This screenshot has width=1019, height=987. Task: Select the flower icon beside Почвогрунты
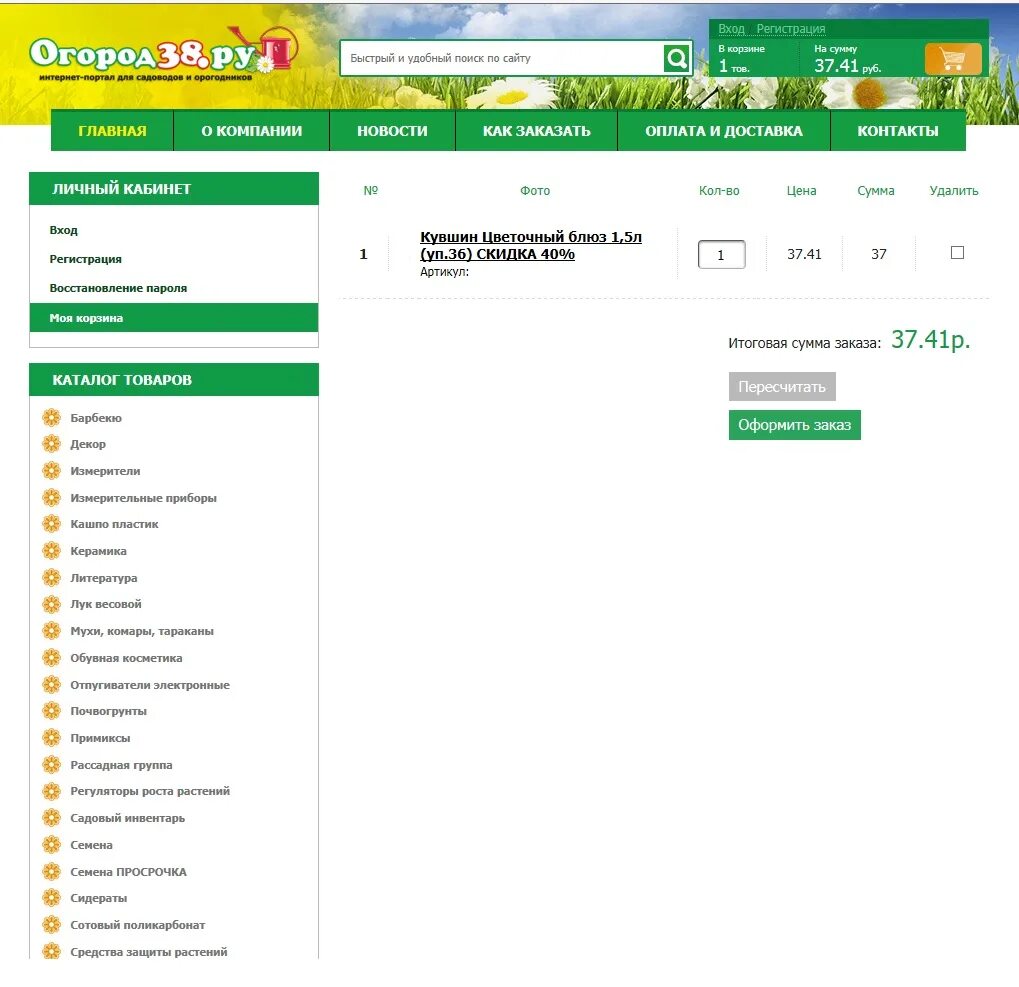pyautogui.click(x=51, y=711)
